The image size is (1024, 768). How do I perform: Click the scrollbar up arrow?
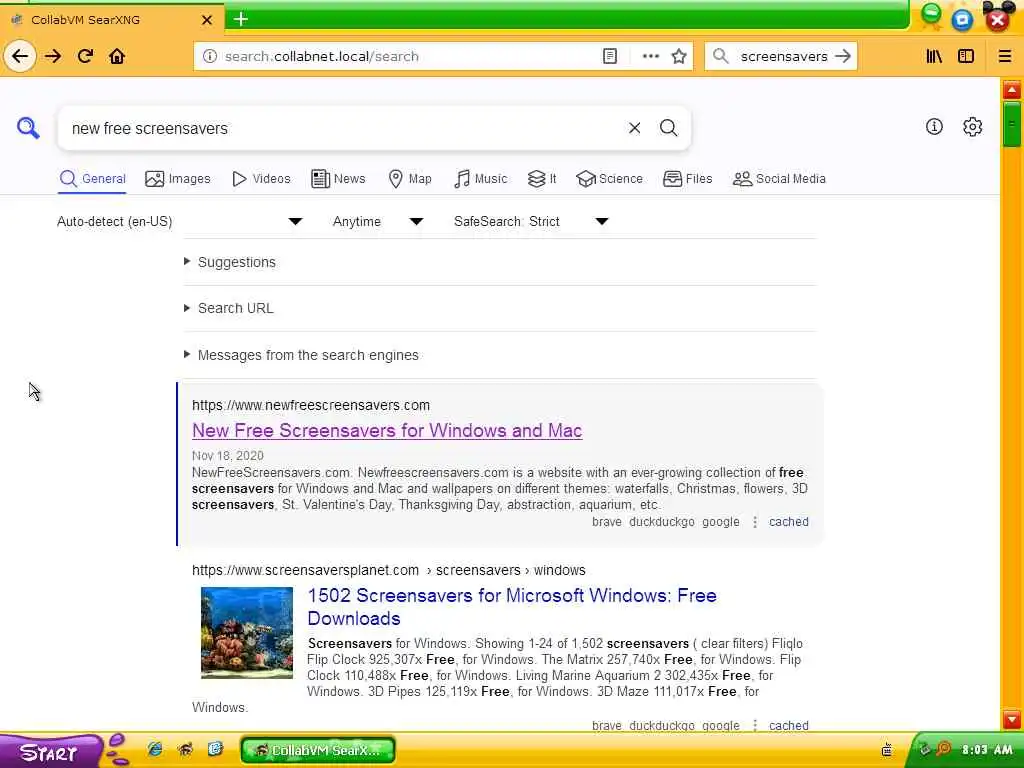[1012, 89]
